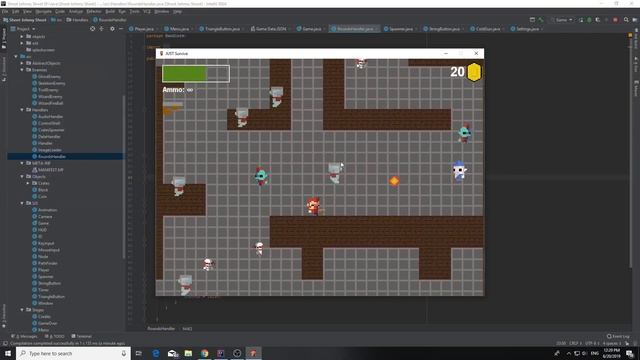Switch to Player.java editor tab
This screenshot has width=640, height=360.
(x=142, y=29)
